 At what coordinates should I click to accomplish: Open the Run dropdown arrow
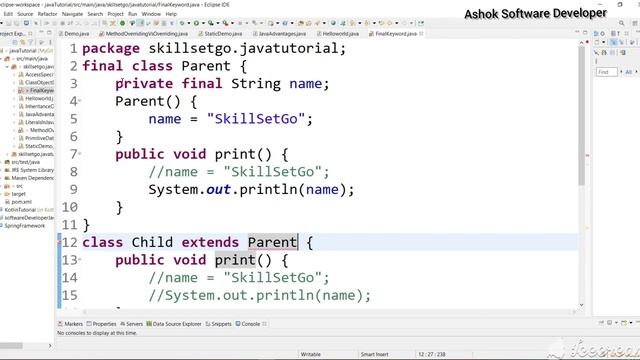click(x=203, y=23)
